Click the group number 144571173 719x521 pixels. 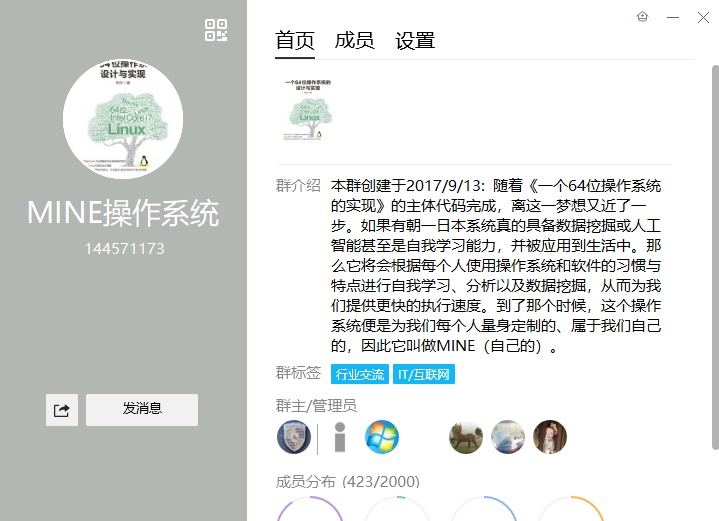(x=124, y=249)
